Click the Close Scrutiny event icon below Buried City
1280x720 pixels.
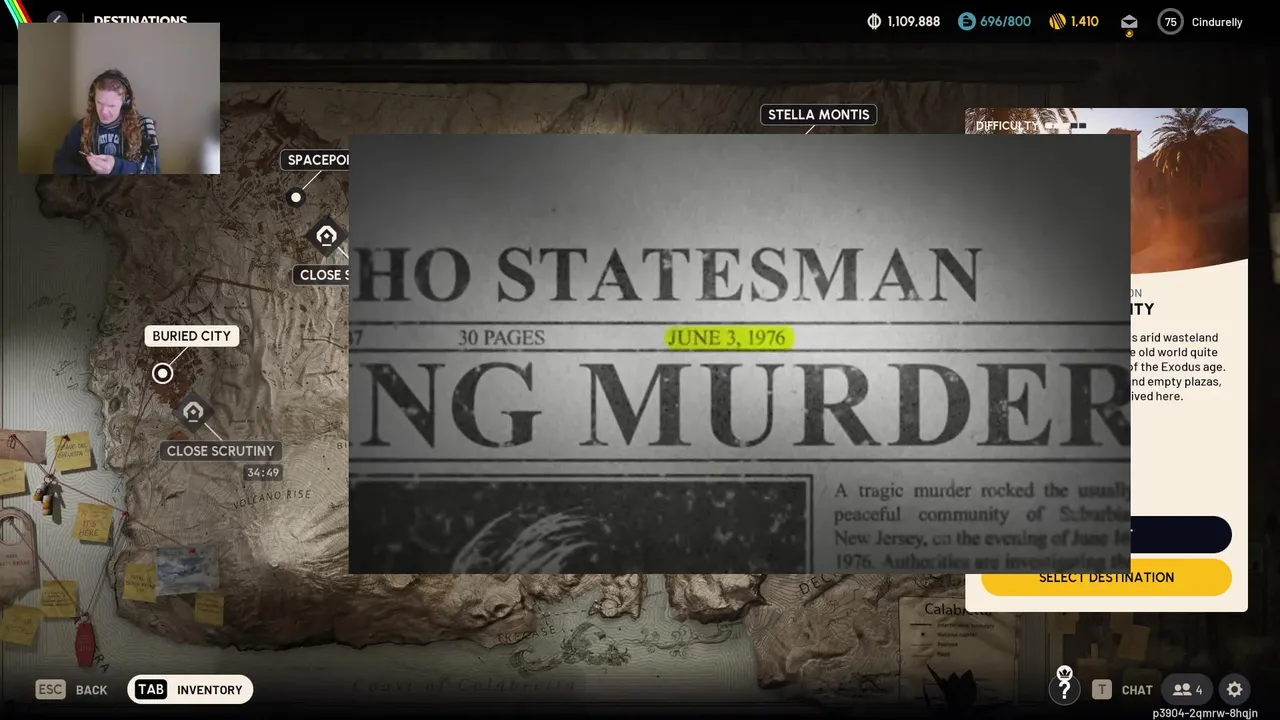(193, 411)
